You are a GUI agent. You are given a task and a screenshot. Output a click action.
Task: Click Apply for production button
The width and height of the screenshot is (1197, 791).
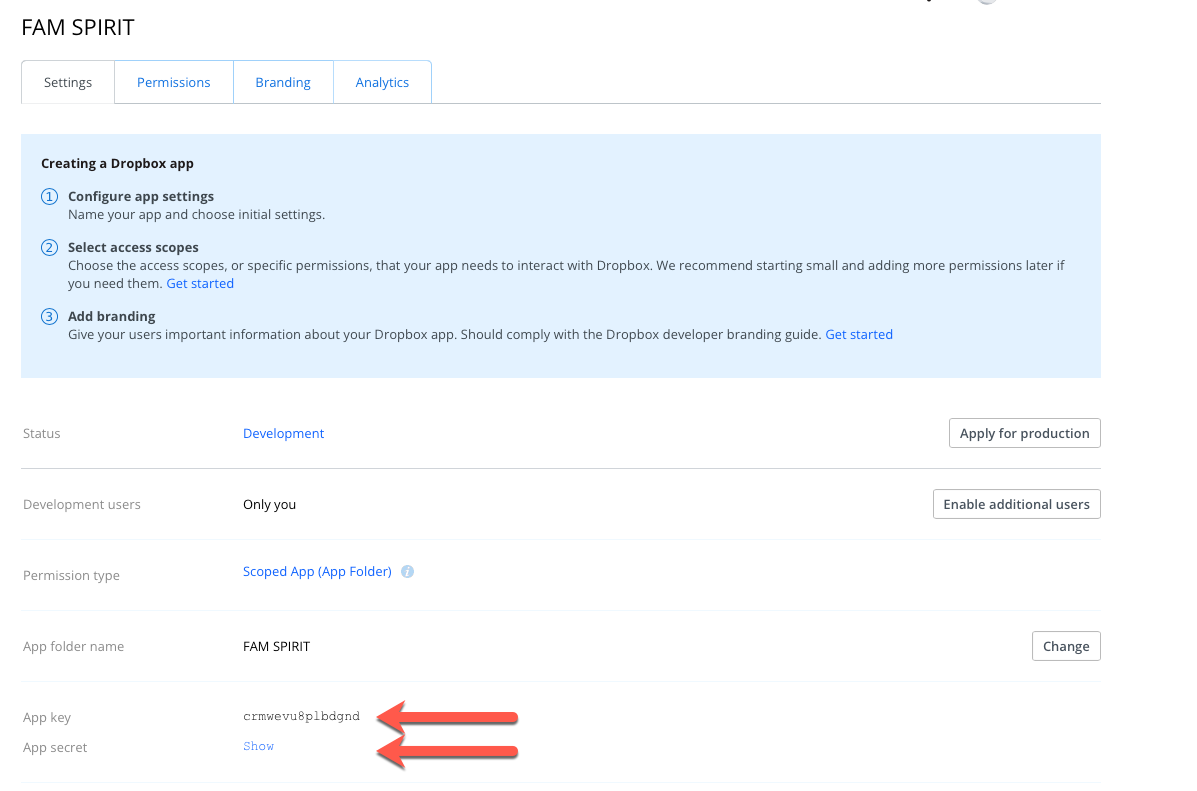pos(1024,433)
